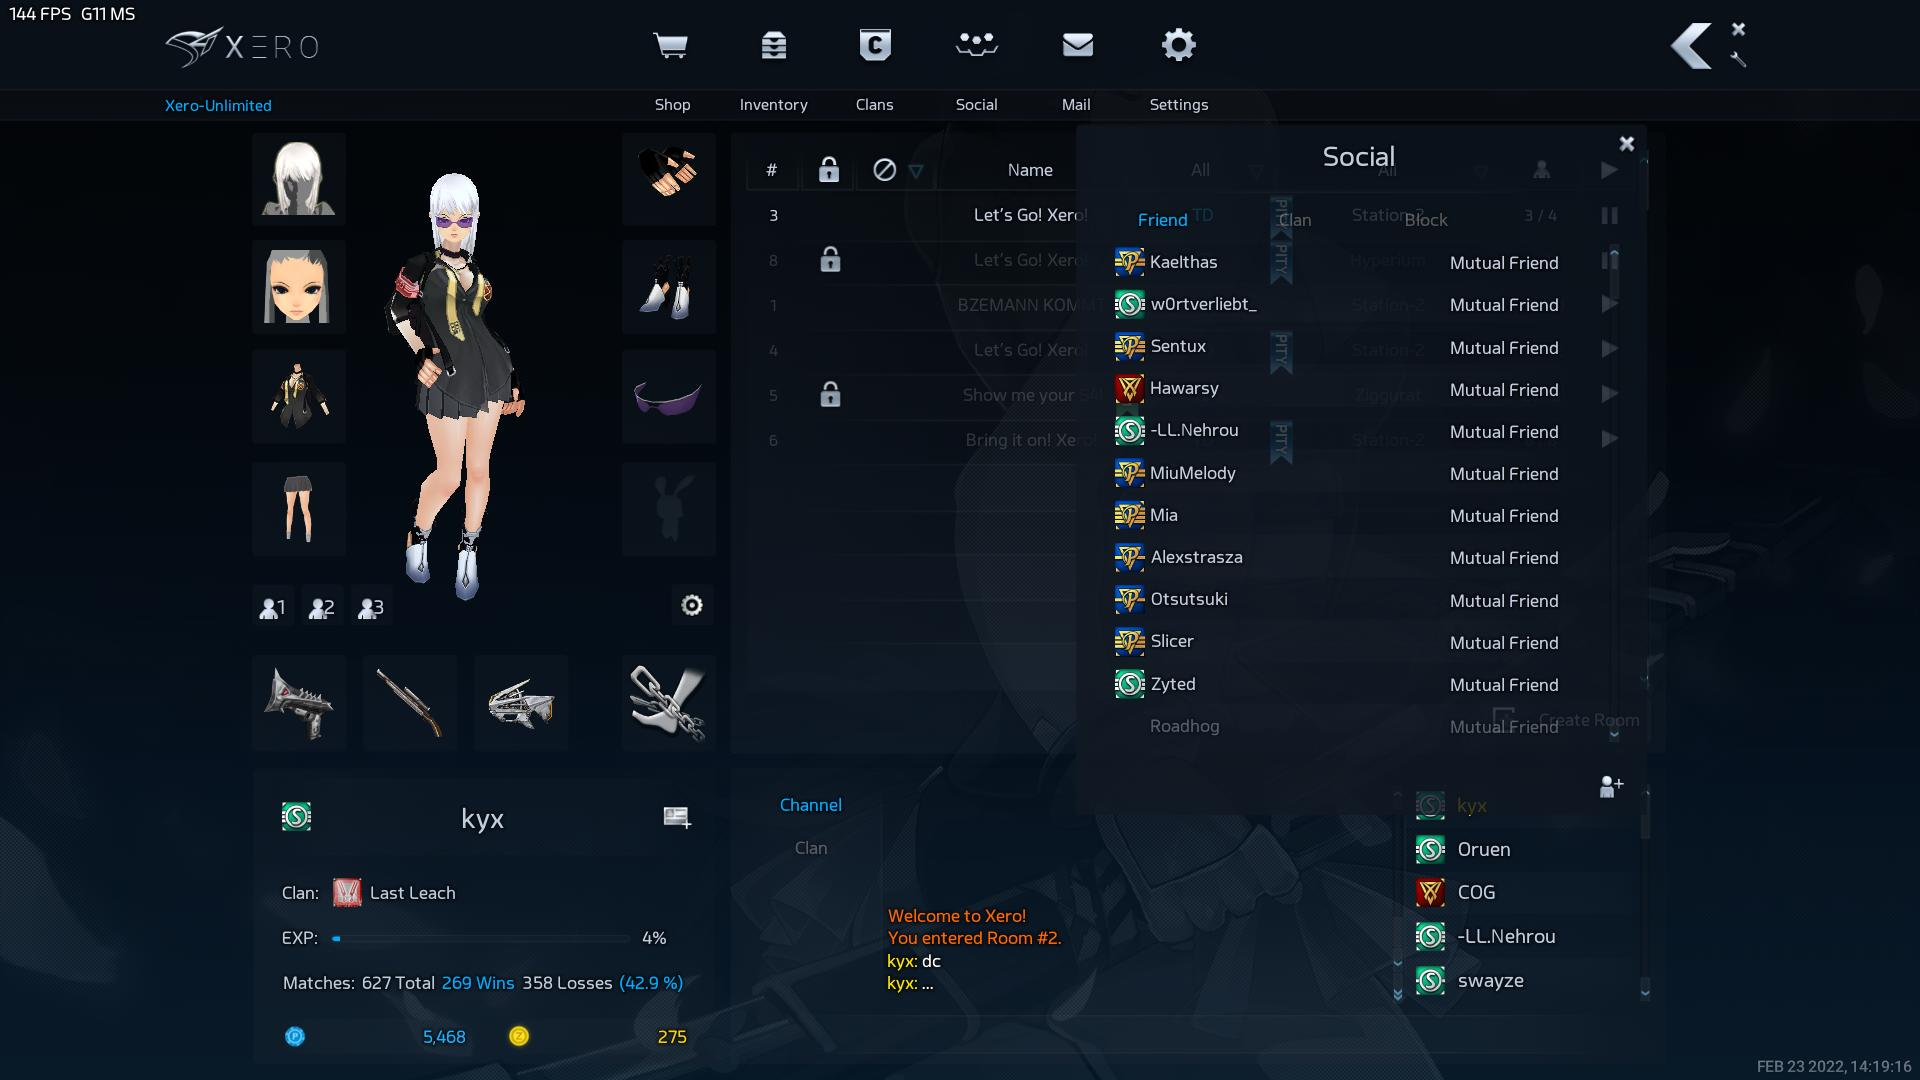Screen dimensions: 1920x1080
Task: Click the character settings gear icon
Action: point(692,606)
